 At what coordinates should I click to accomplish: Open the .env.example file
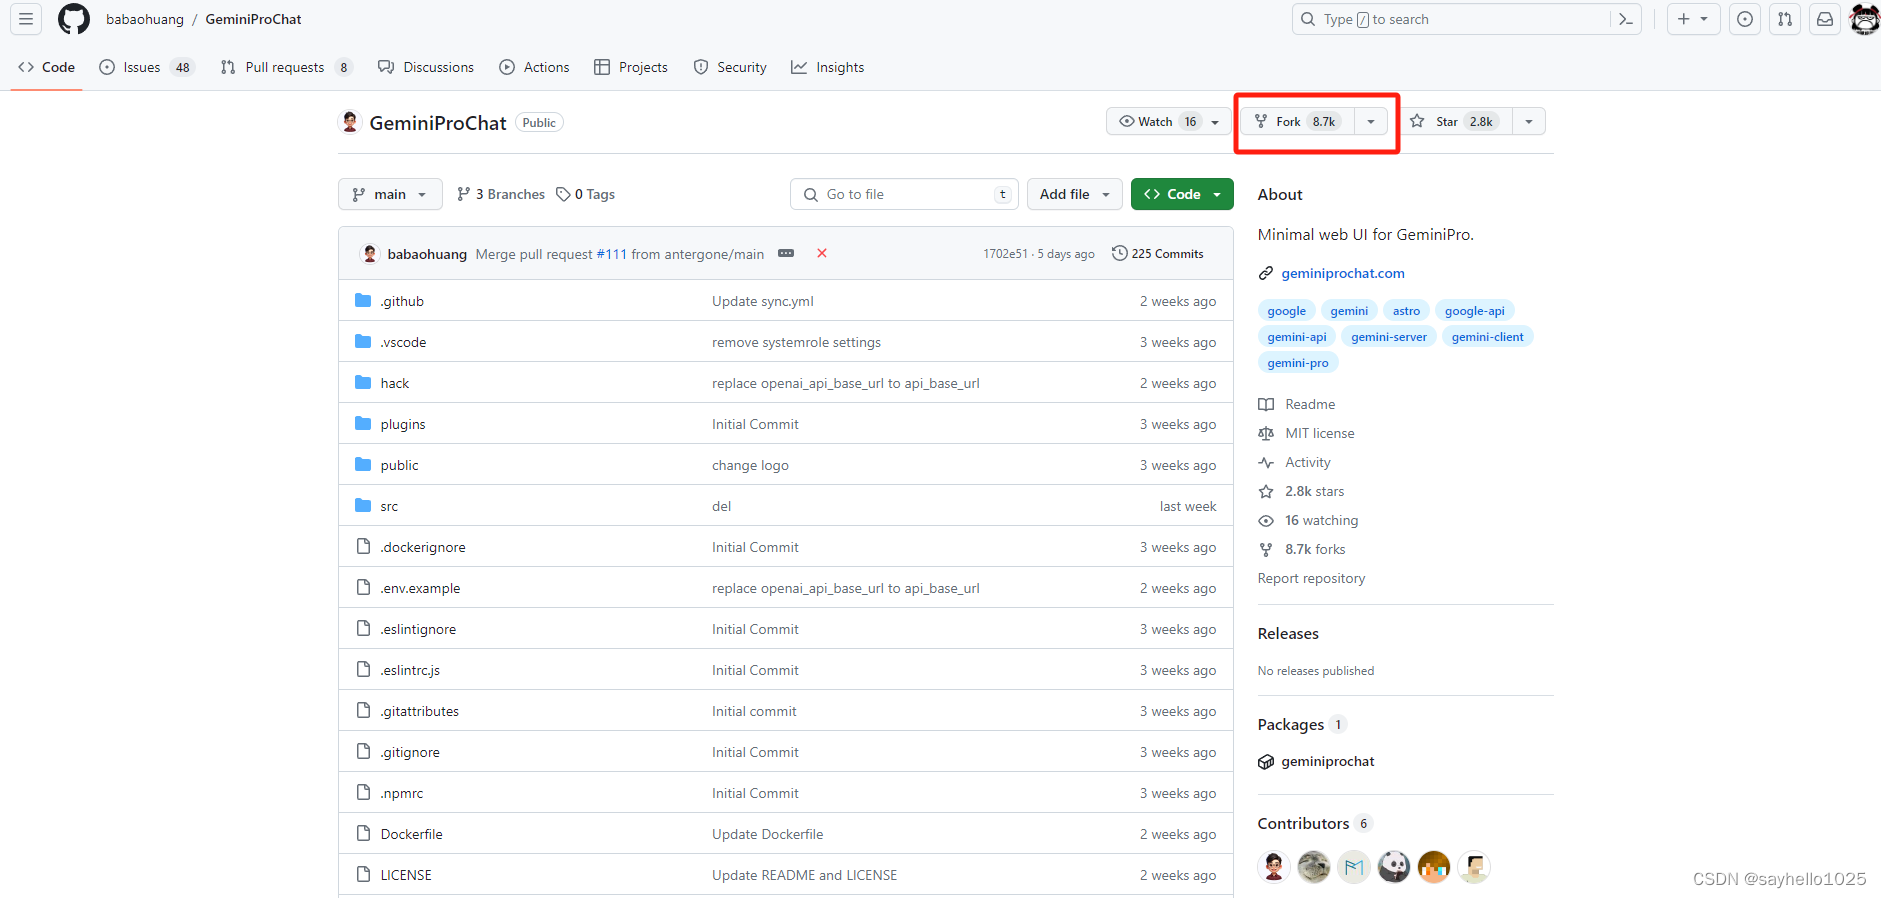tap(420, 588)
